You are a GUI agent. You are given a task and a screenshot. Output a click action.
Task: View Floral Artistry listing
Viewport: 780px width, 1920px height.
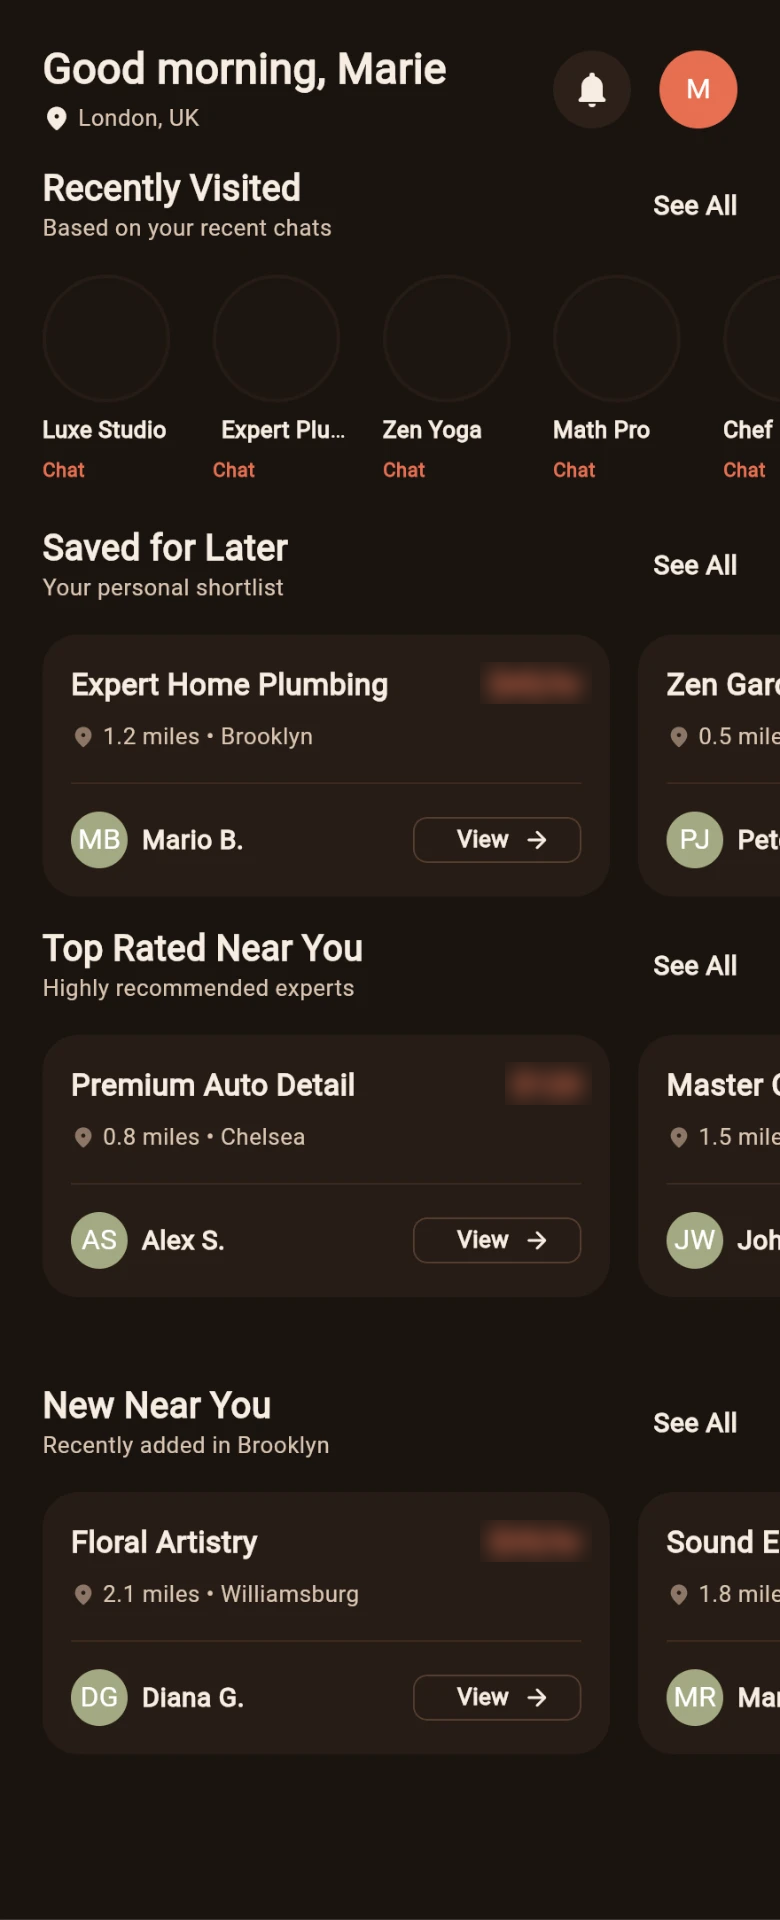tap(497, 1697)
